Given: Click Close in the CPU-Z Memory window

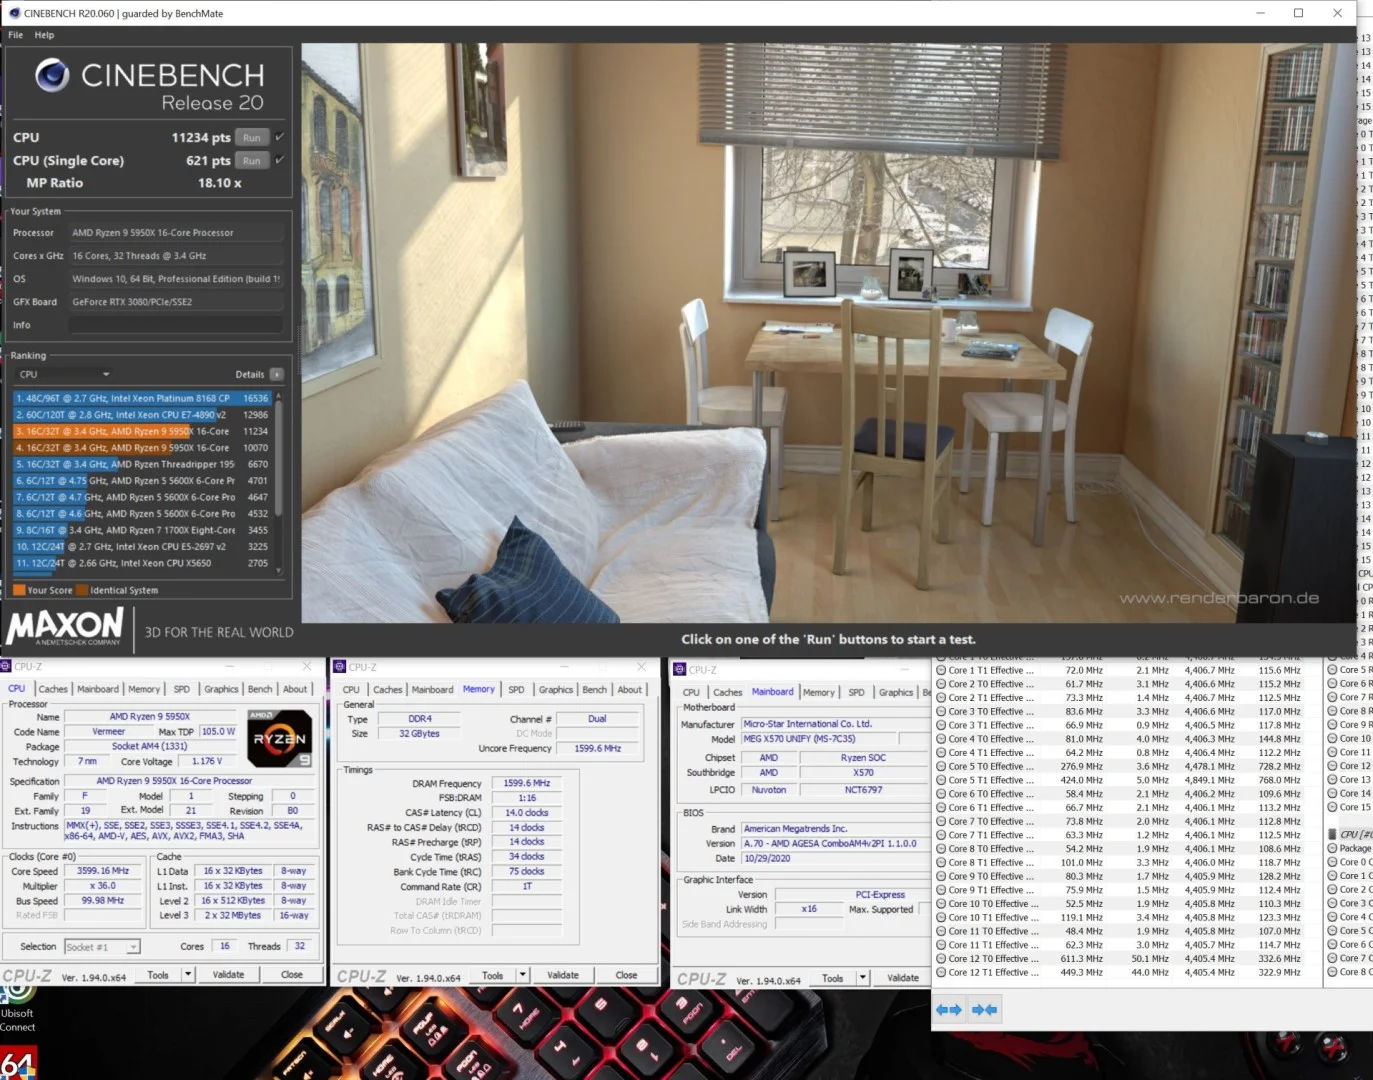Looking at the screenshot, I should pos(626,975).
